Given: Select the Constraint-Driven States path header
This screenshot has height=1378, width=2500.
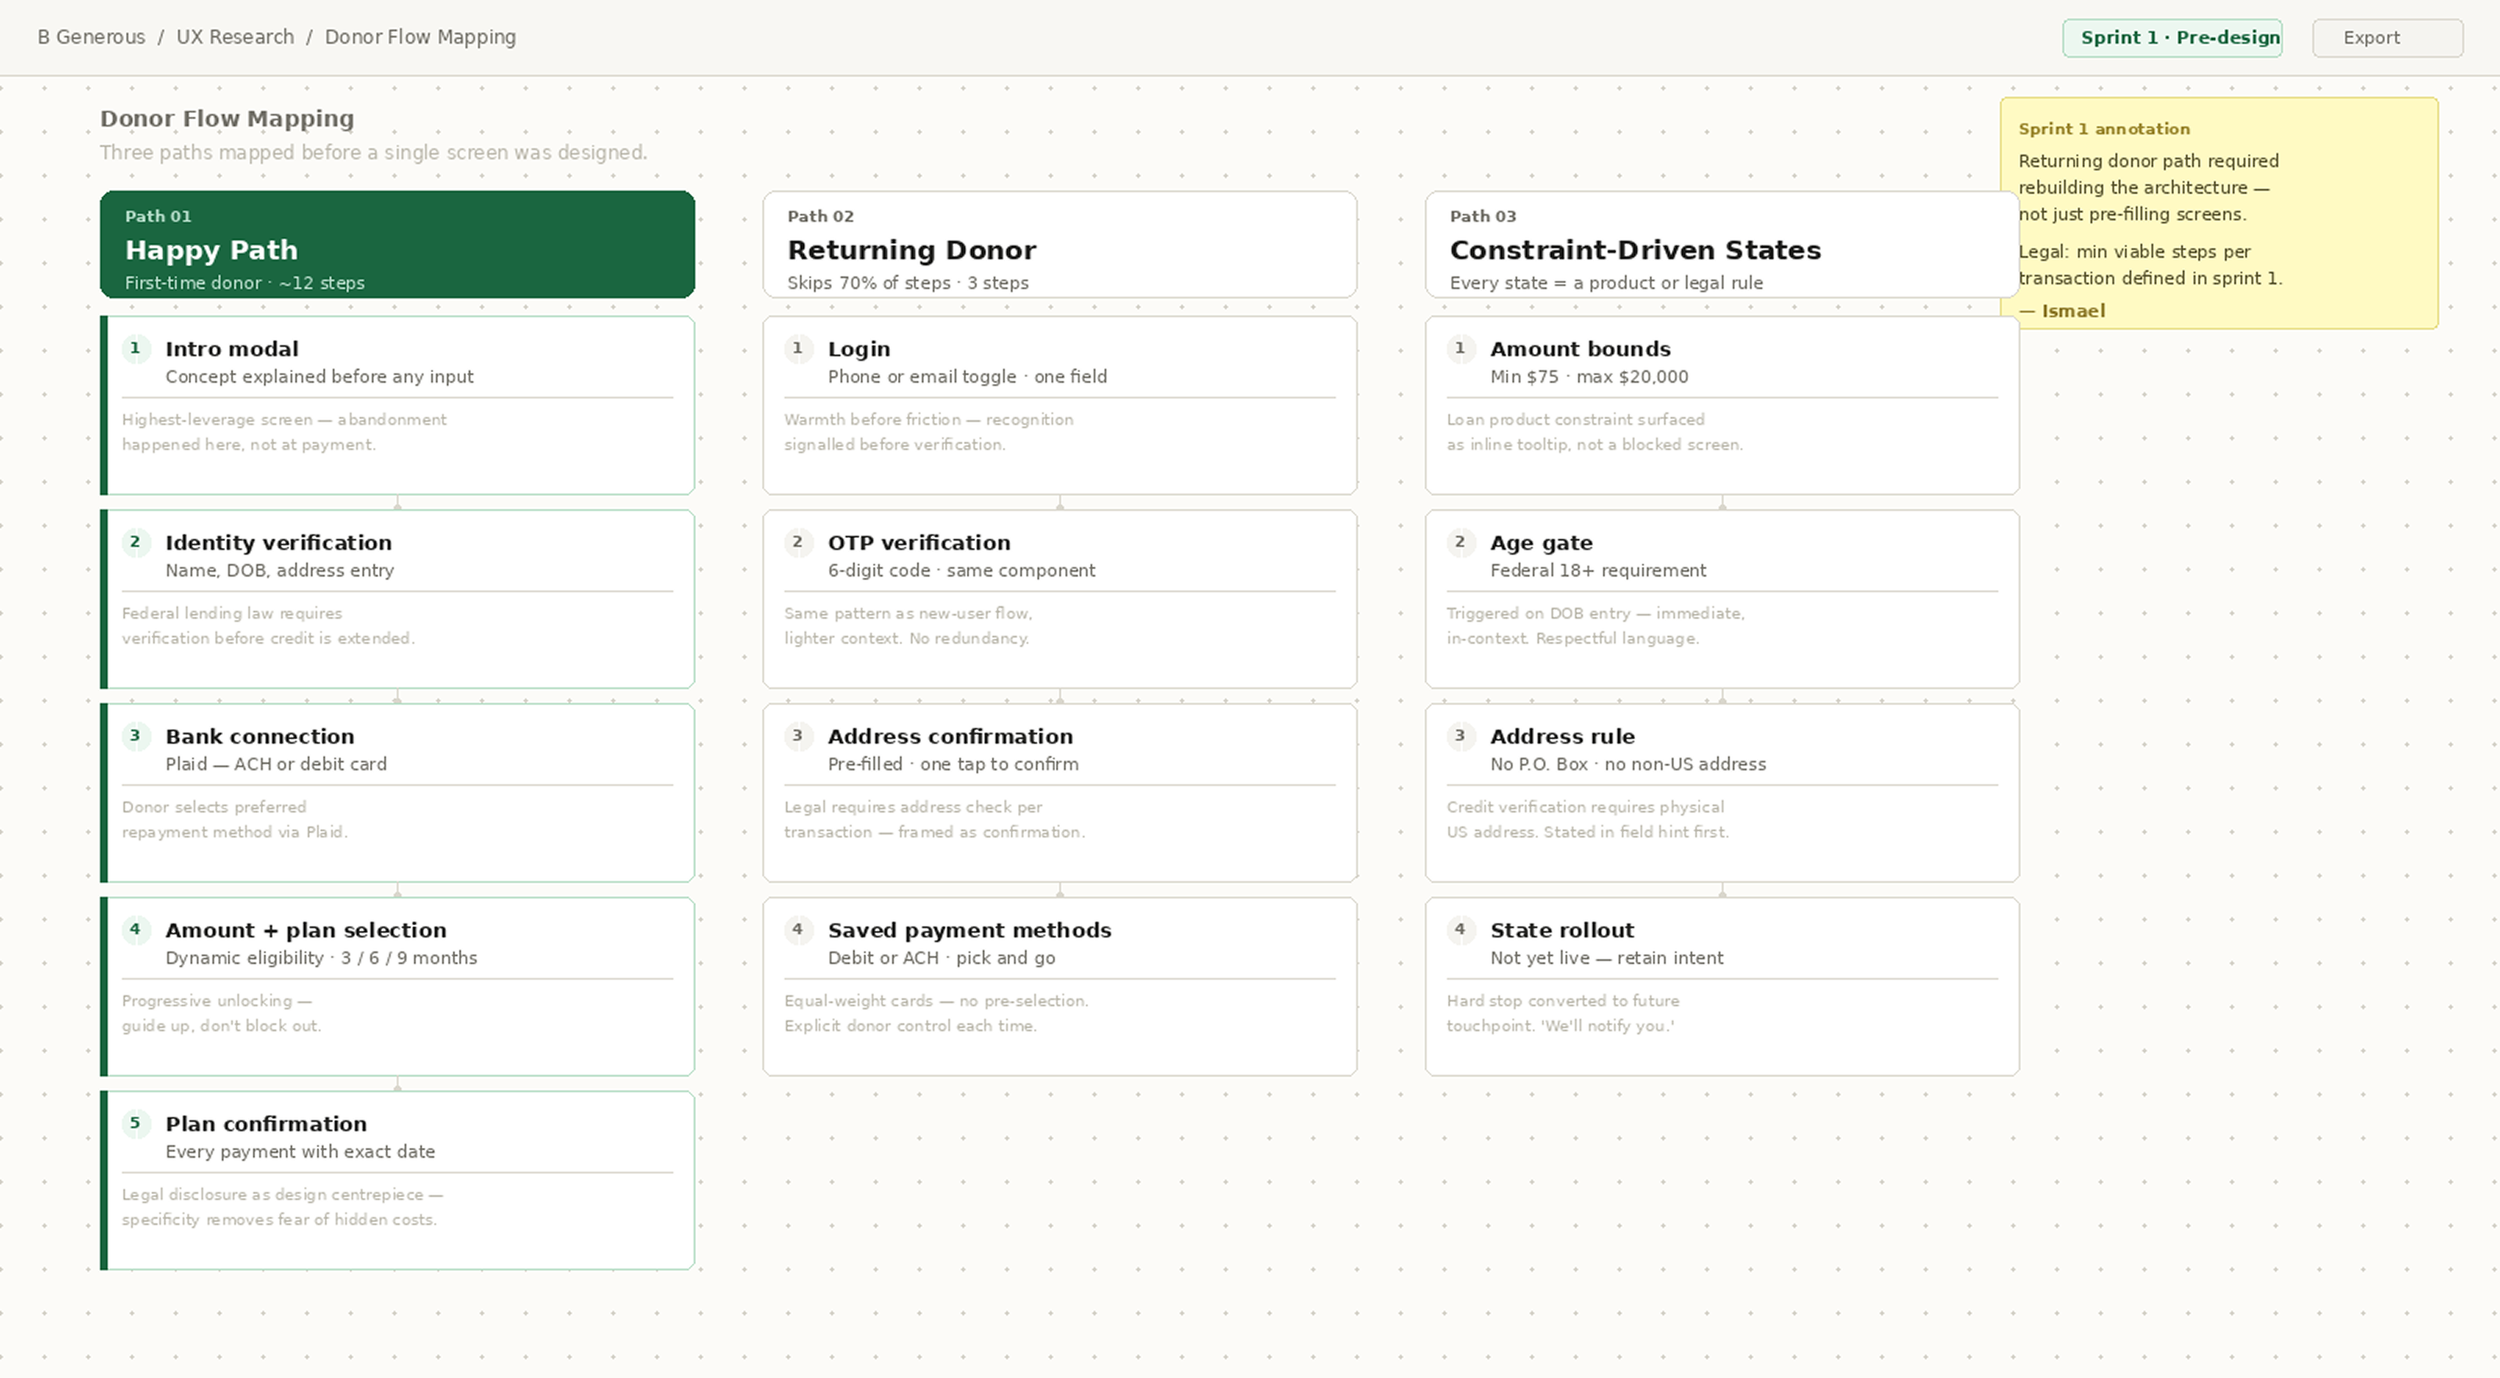Looking at the screenshot, I should (x=1720, y=245).
